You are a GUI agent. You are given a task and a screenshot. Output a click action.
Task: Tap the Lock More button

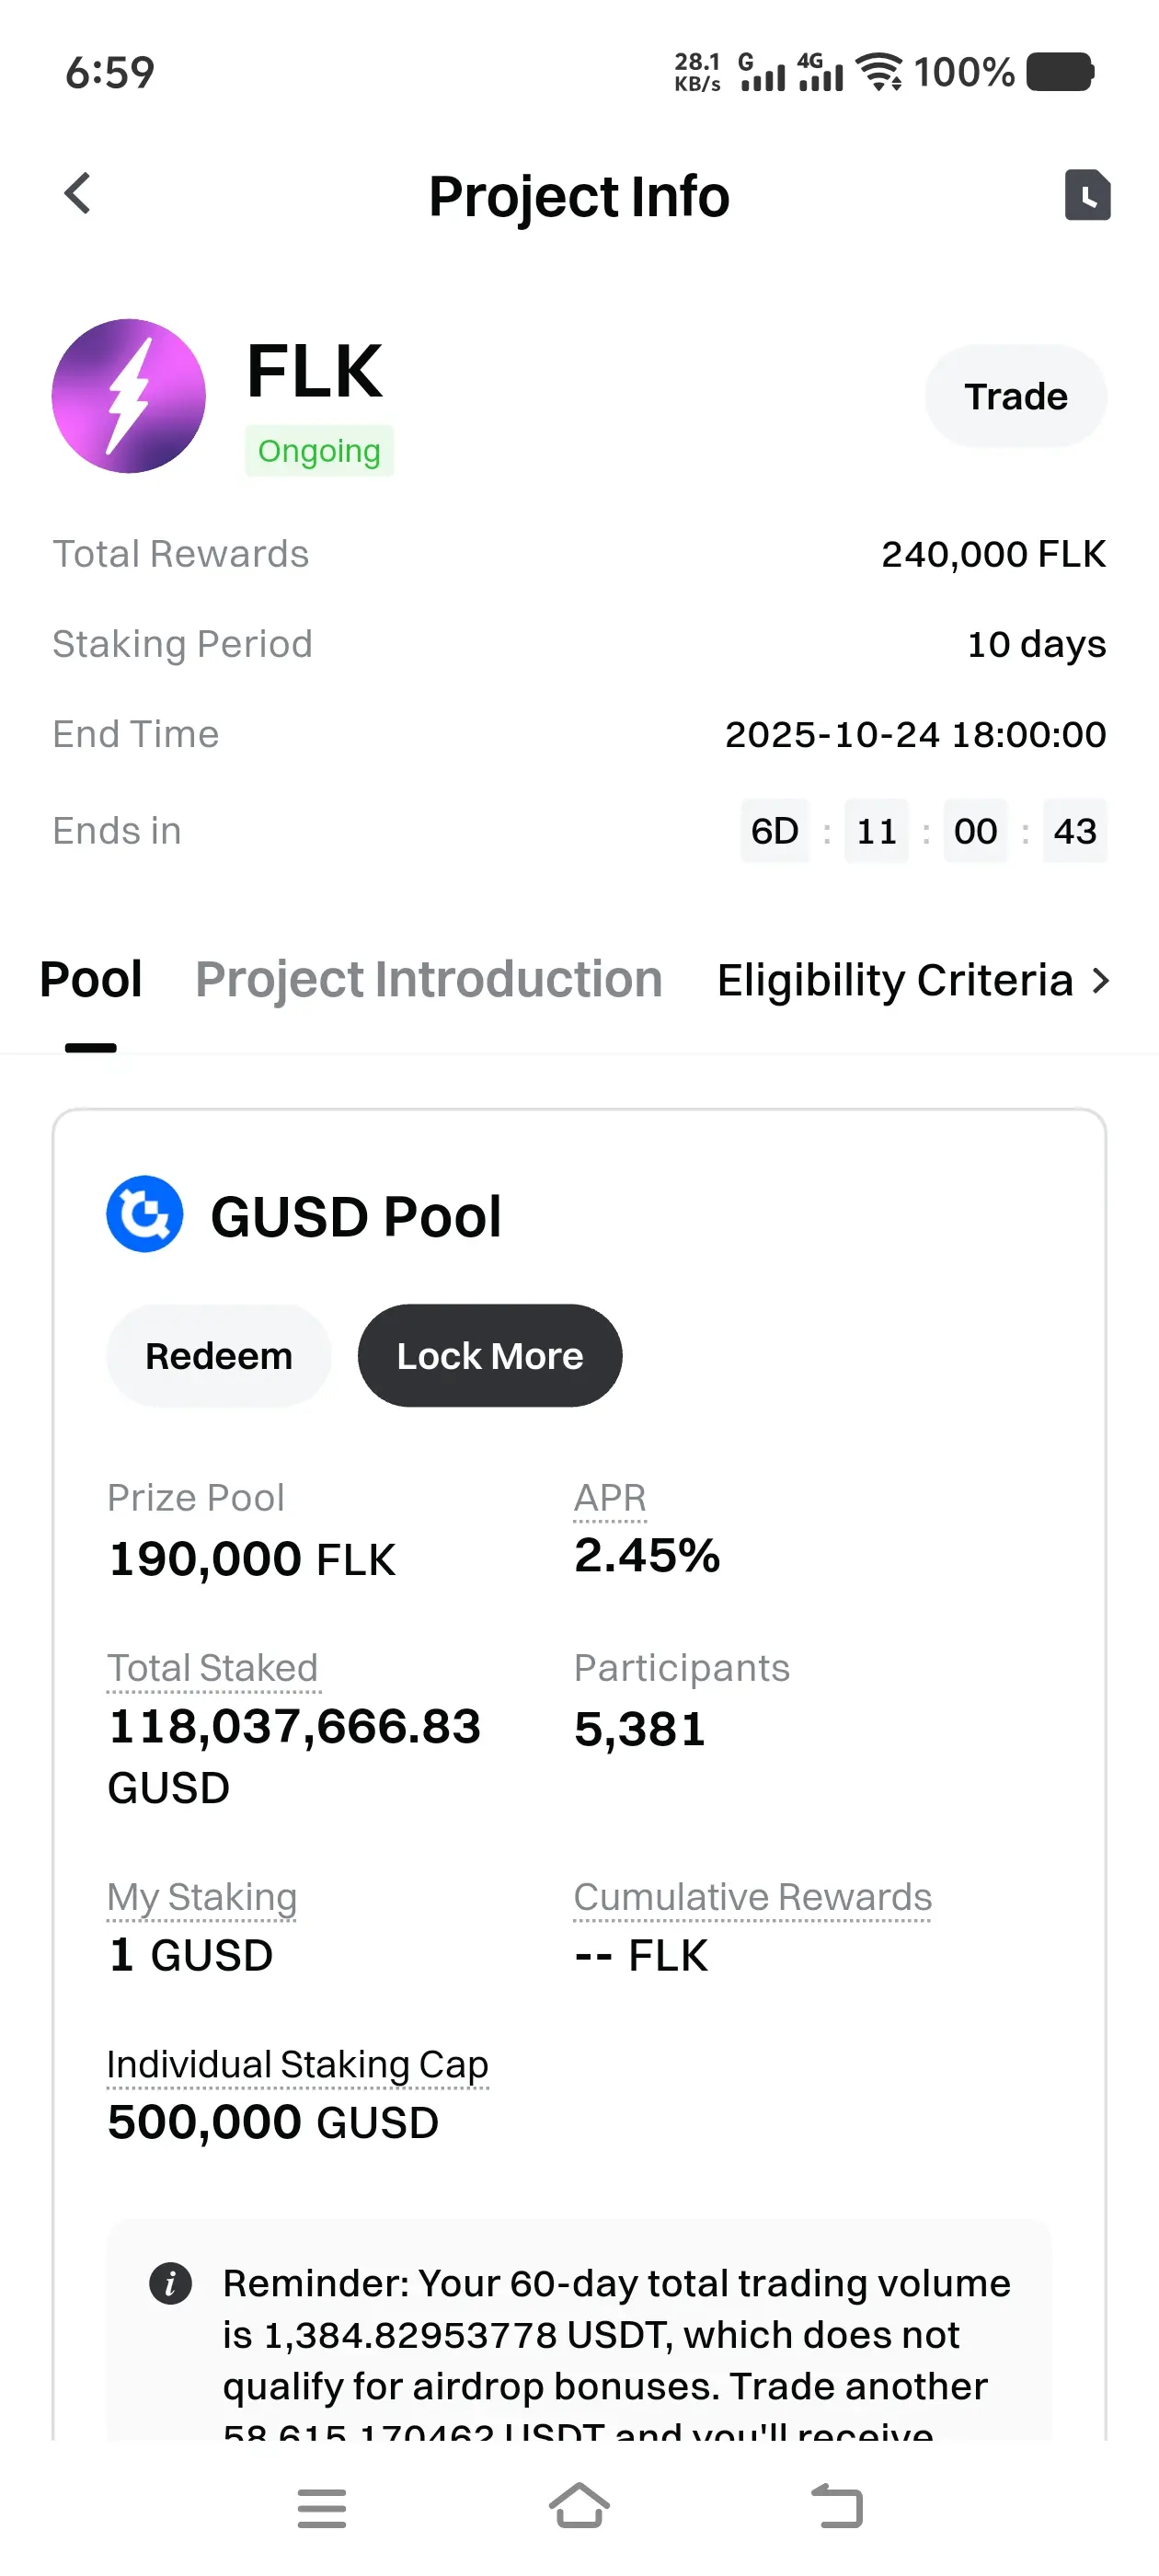point(490,1356)
